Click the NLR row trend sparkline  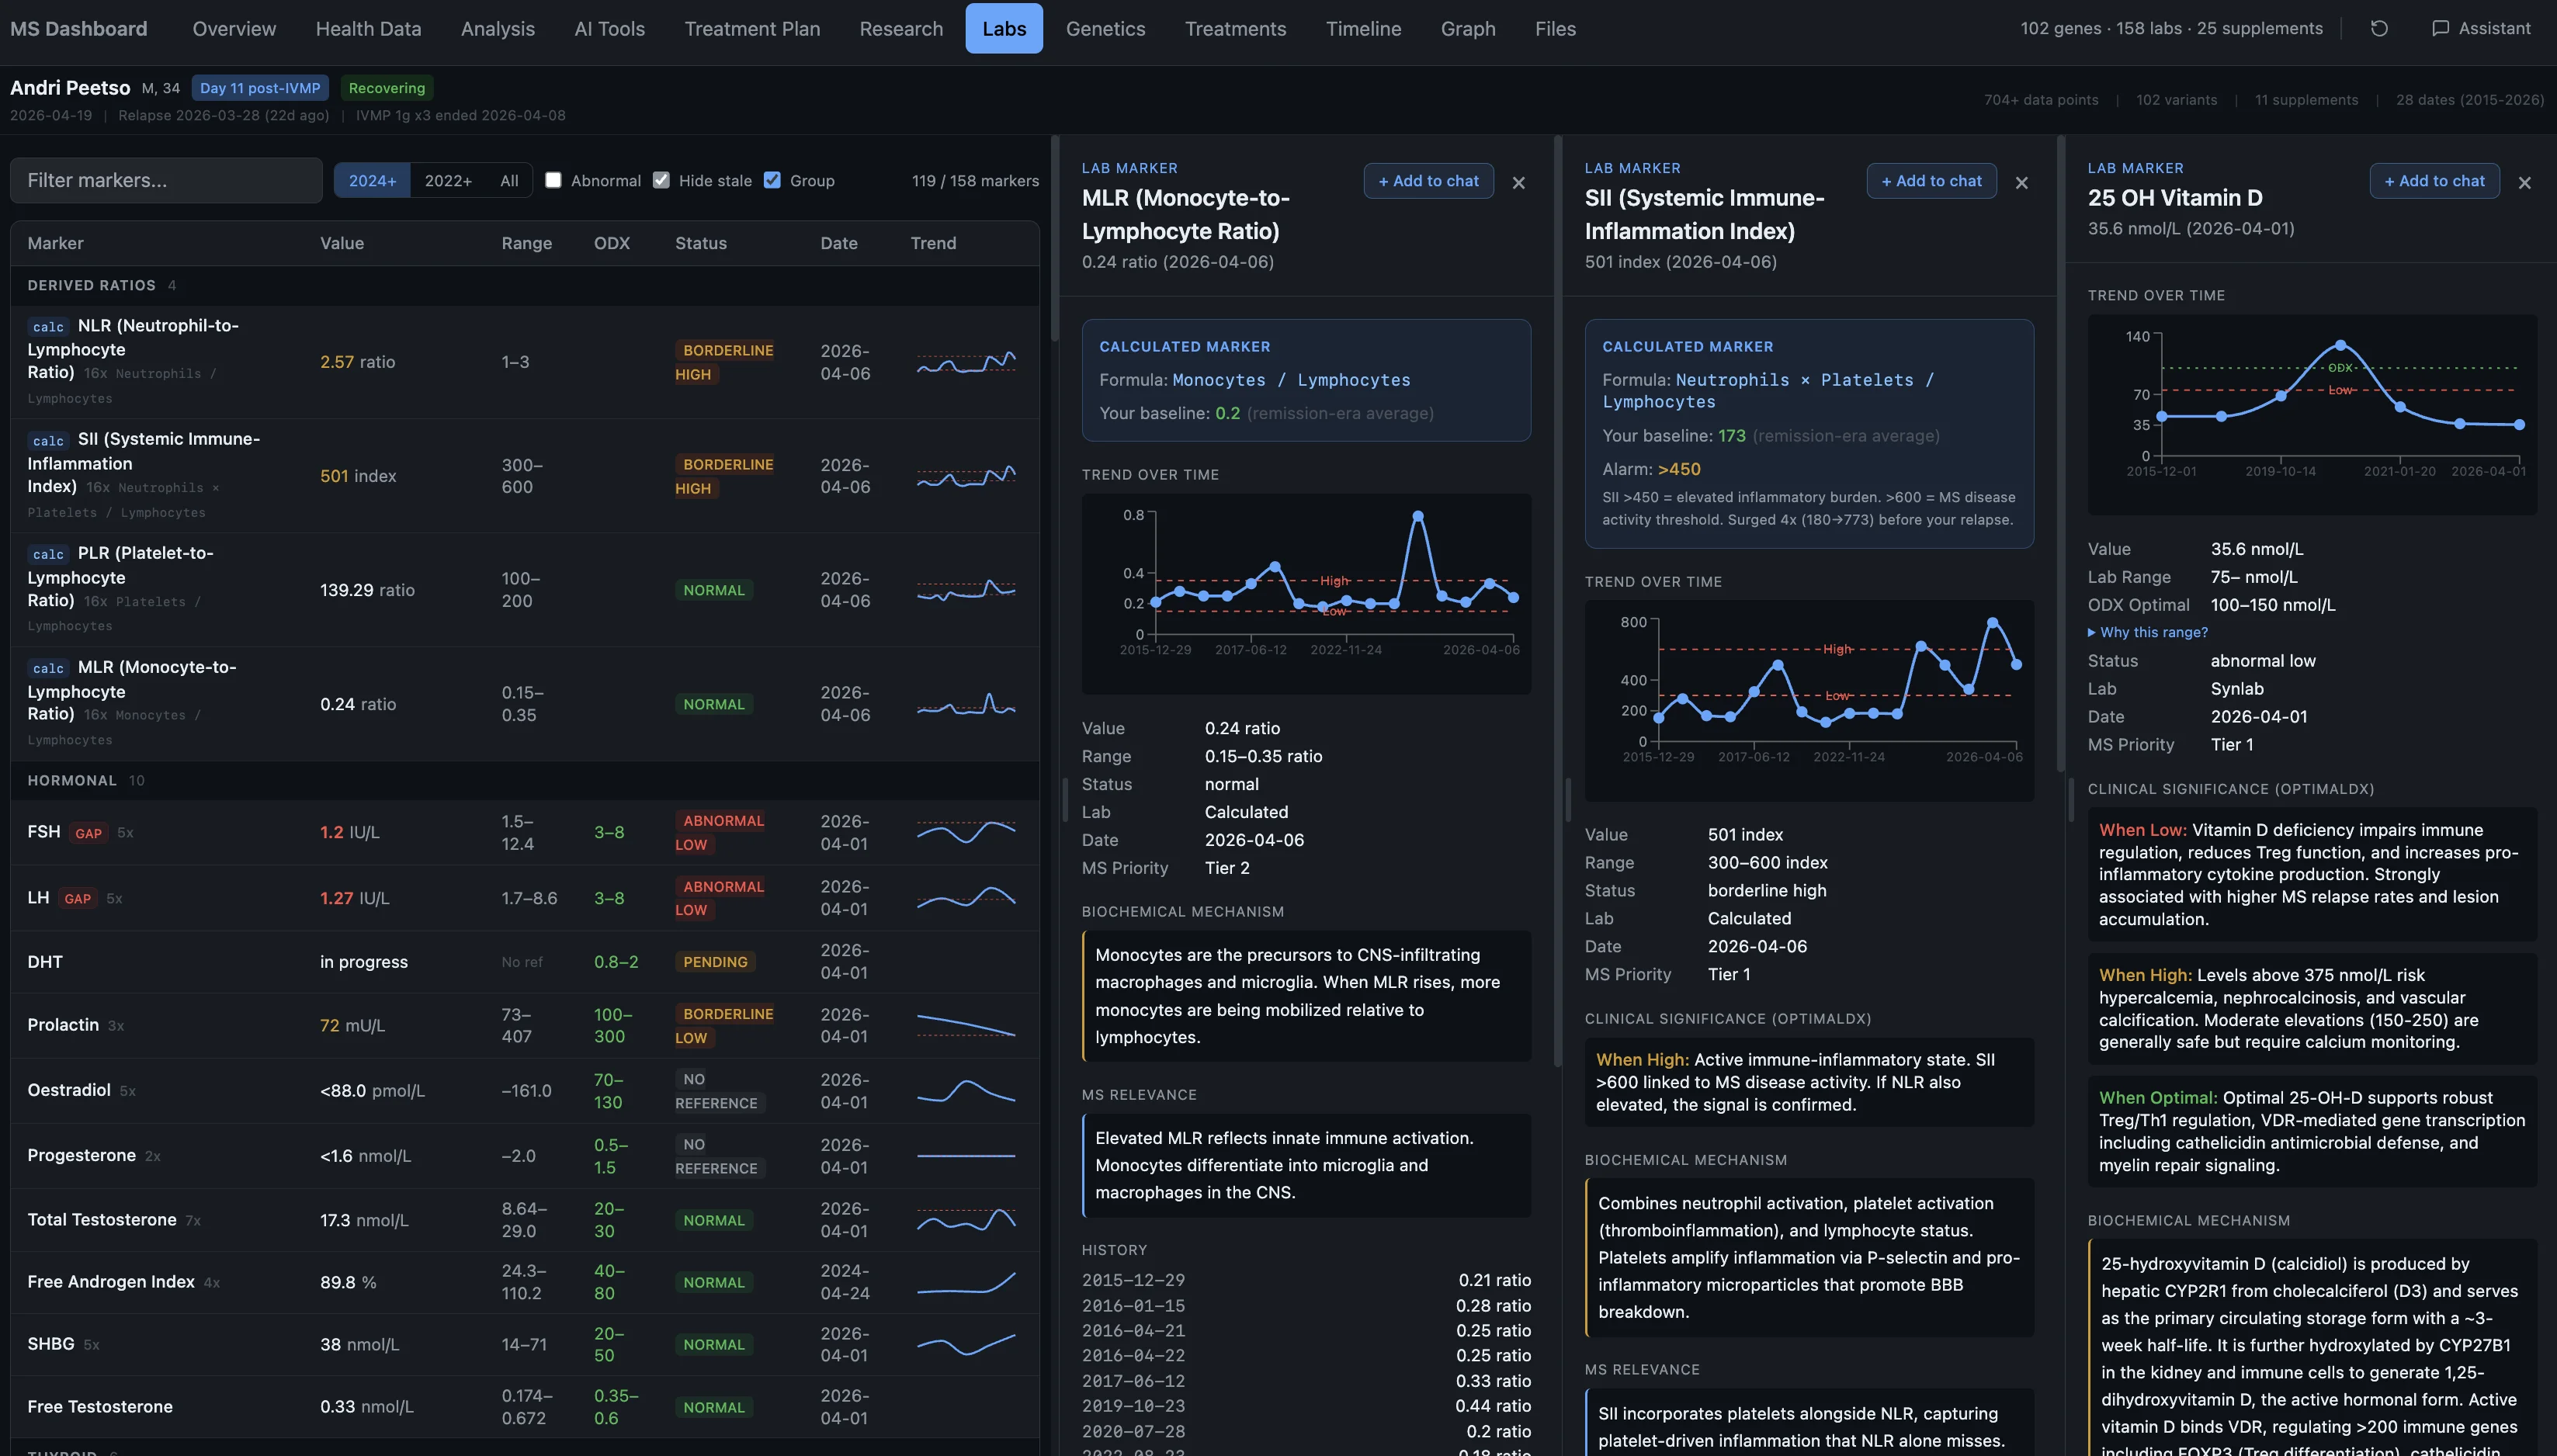pyautogui.click(x=966, y=362)
